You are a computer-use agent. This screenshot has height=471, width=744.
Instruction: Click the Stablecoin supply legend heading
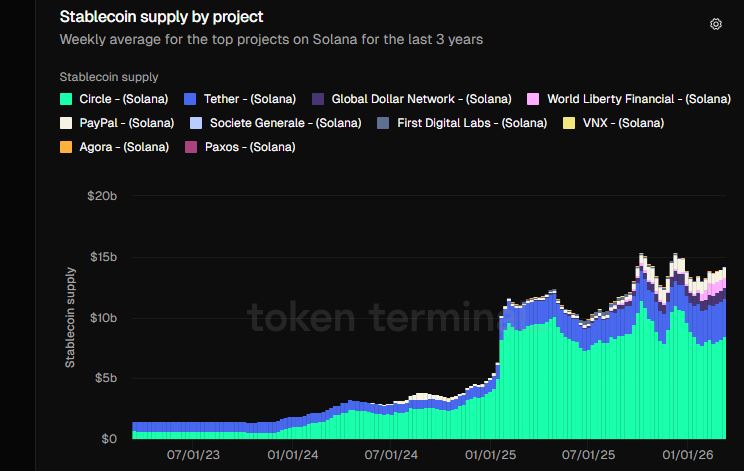point(109,77)
